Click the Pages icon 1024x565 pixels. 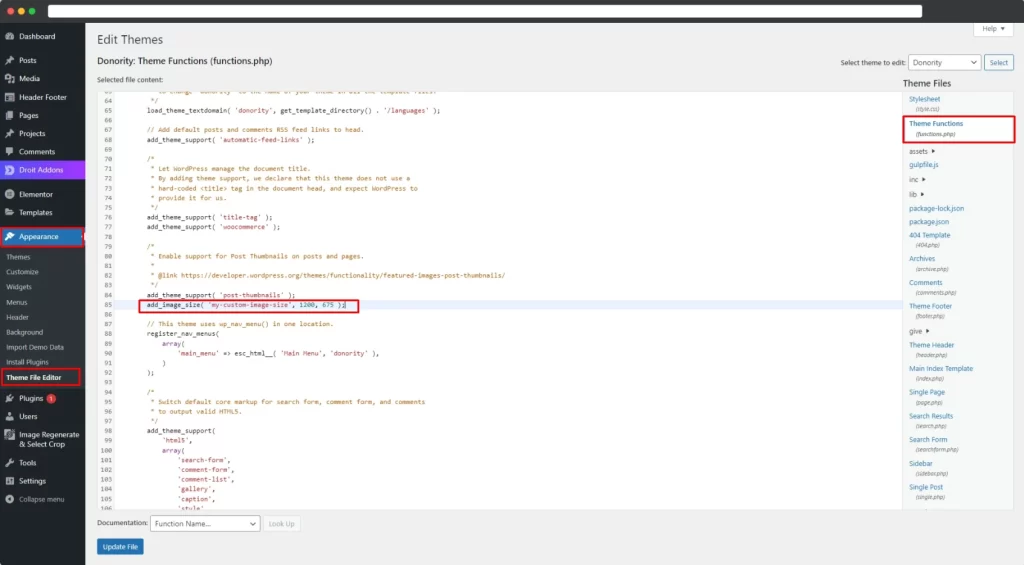(x=10, y=116)
